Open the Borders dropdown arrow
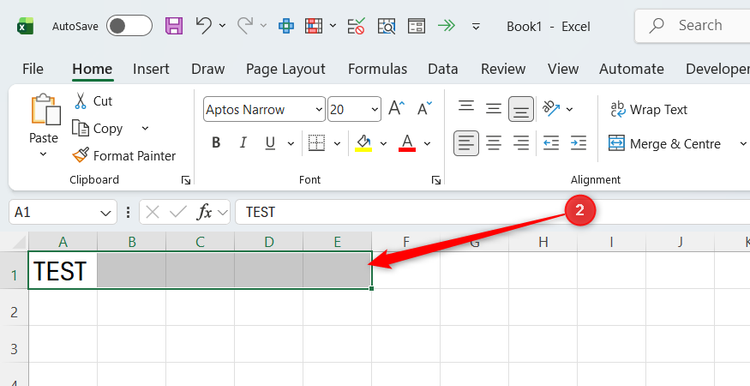Screen dimensions: 750x386 click(337, 143)
